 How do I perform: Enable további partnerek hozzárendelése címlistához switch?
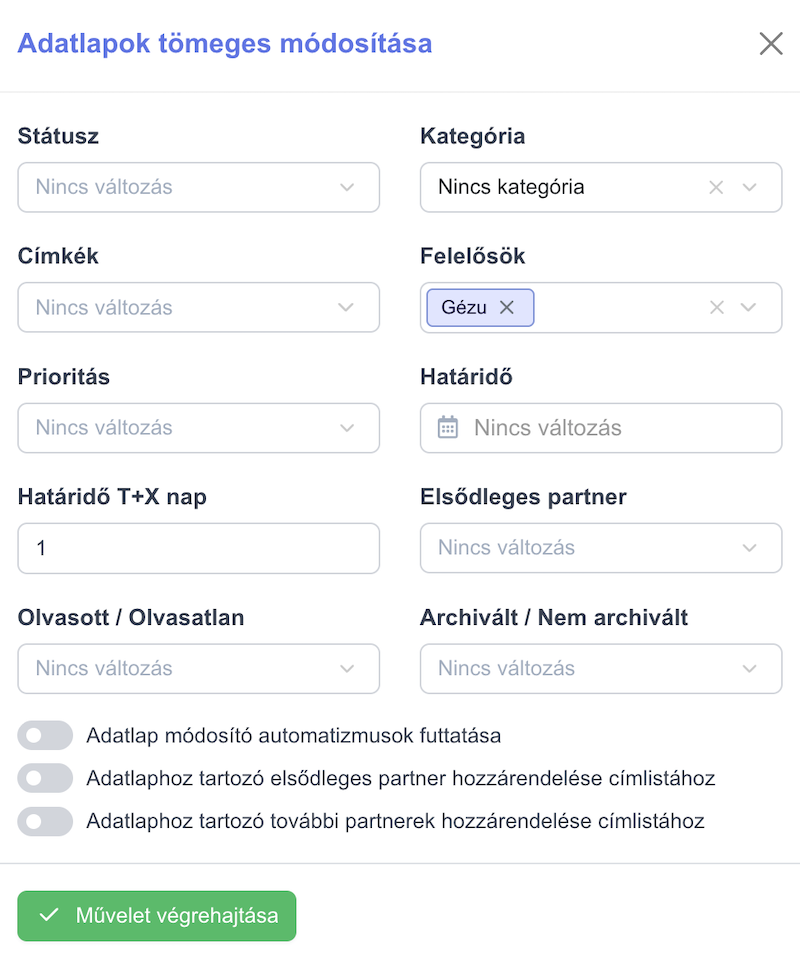(45, 821)
